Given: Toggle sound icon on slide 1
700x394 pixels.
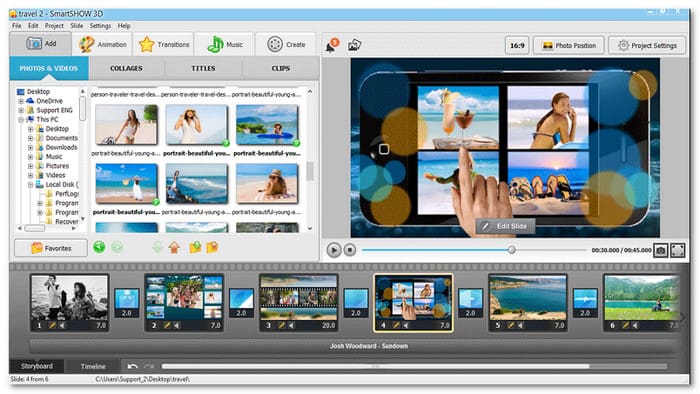Looking at the screenshot, I should [x=62, y=325].
